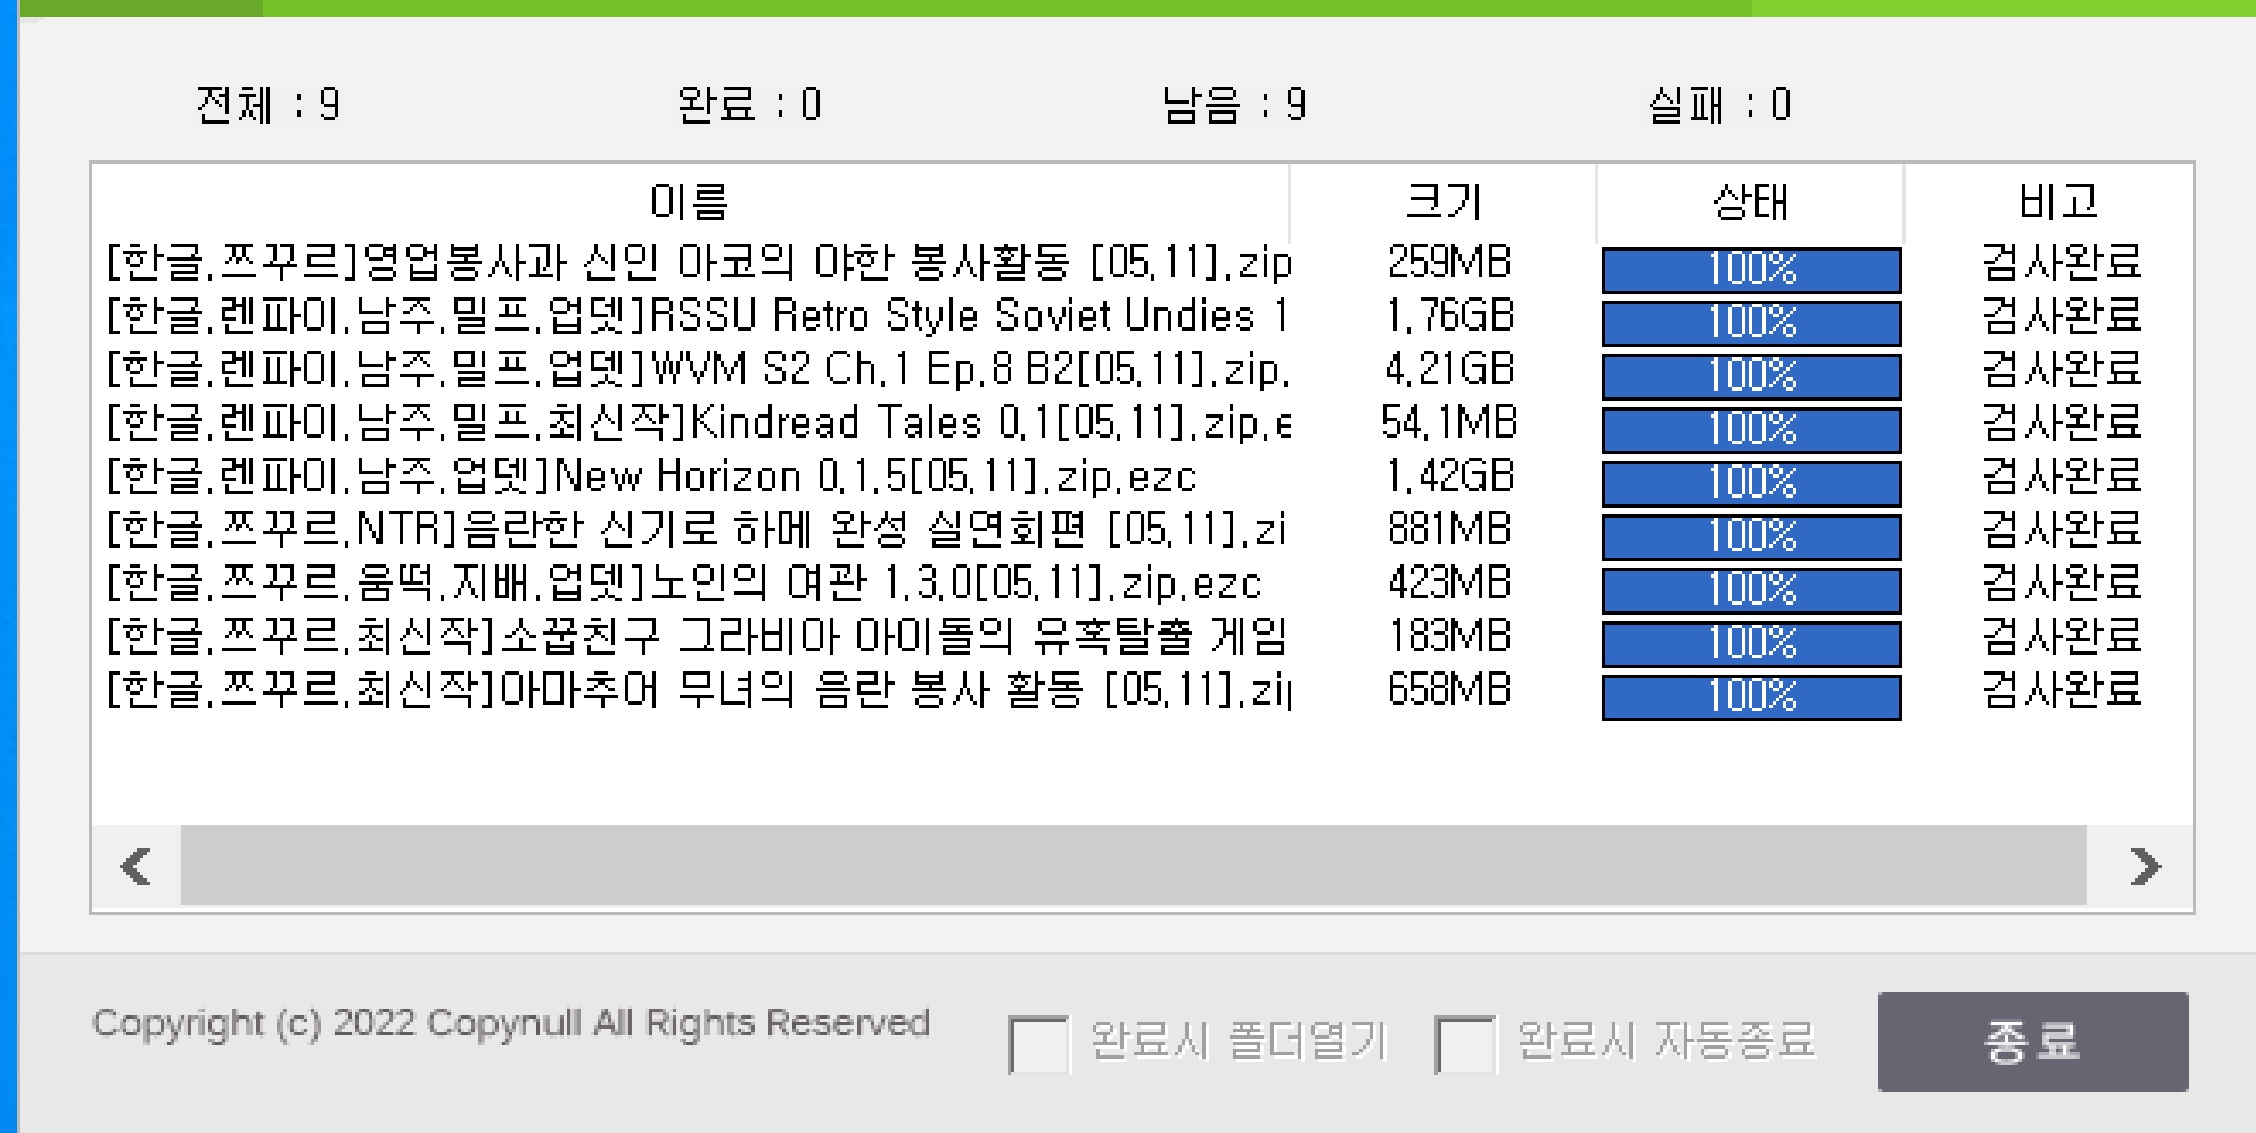Click the 1.42GB size cell
This screenshot has width=2256, height=1133.
(1449, 477)
